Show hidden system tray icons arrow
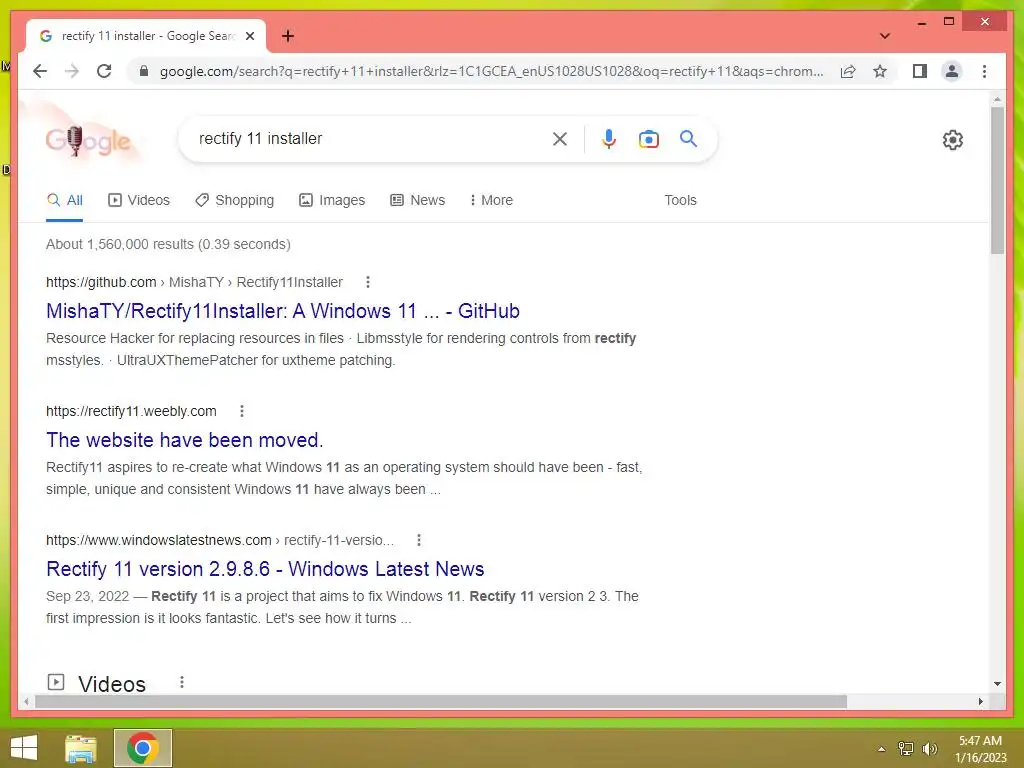The image size is (1024, 768). [x=882, y=749]
